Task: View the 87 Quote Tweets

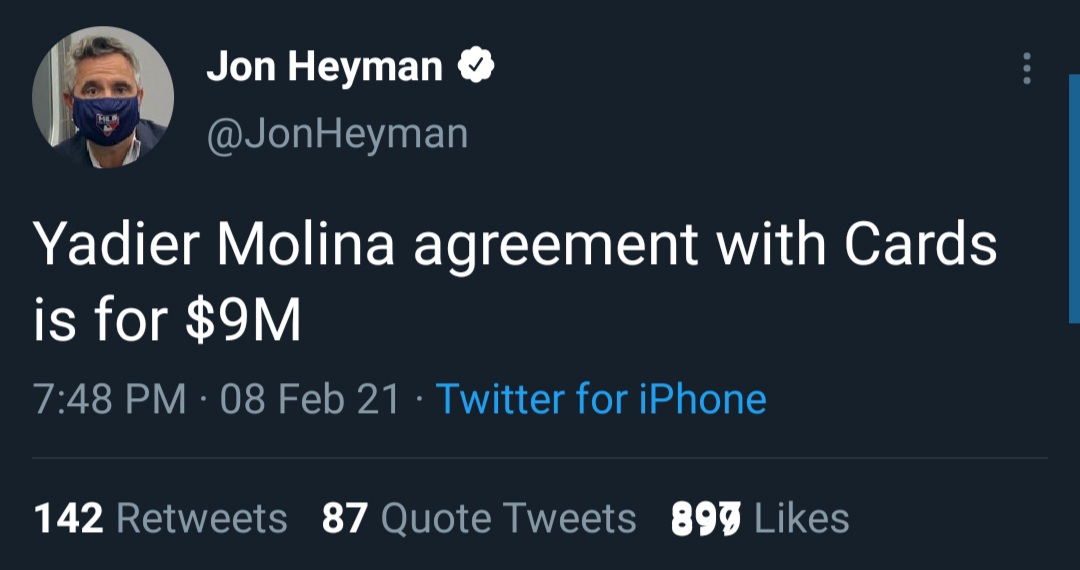Action: tap(479, 519)
